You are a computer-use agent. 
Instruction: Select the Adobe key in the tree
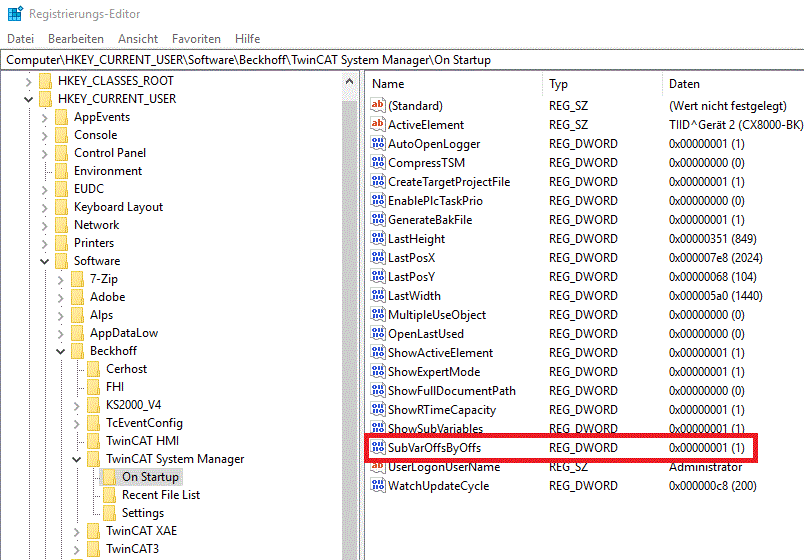(x=107, y=297)
